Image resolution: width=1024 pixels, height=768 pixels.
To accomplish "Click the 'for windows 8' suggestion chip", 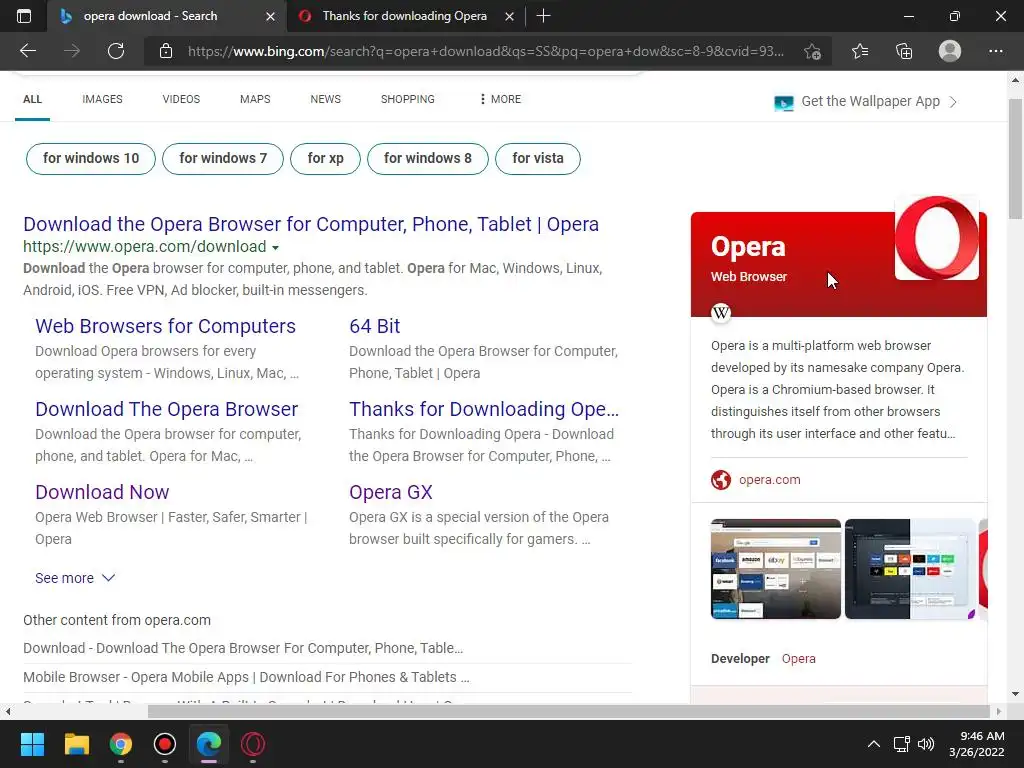I will (428, 159).
